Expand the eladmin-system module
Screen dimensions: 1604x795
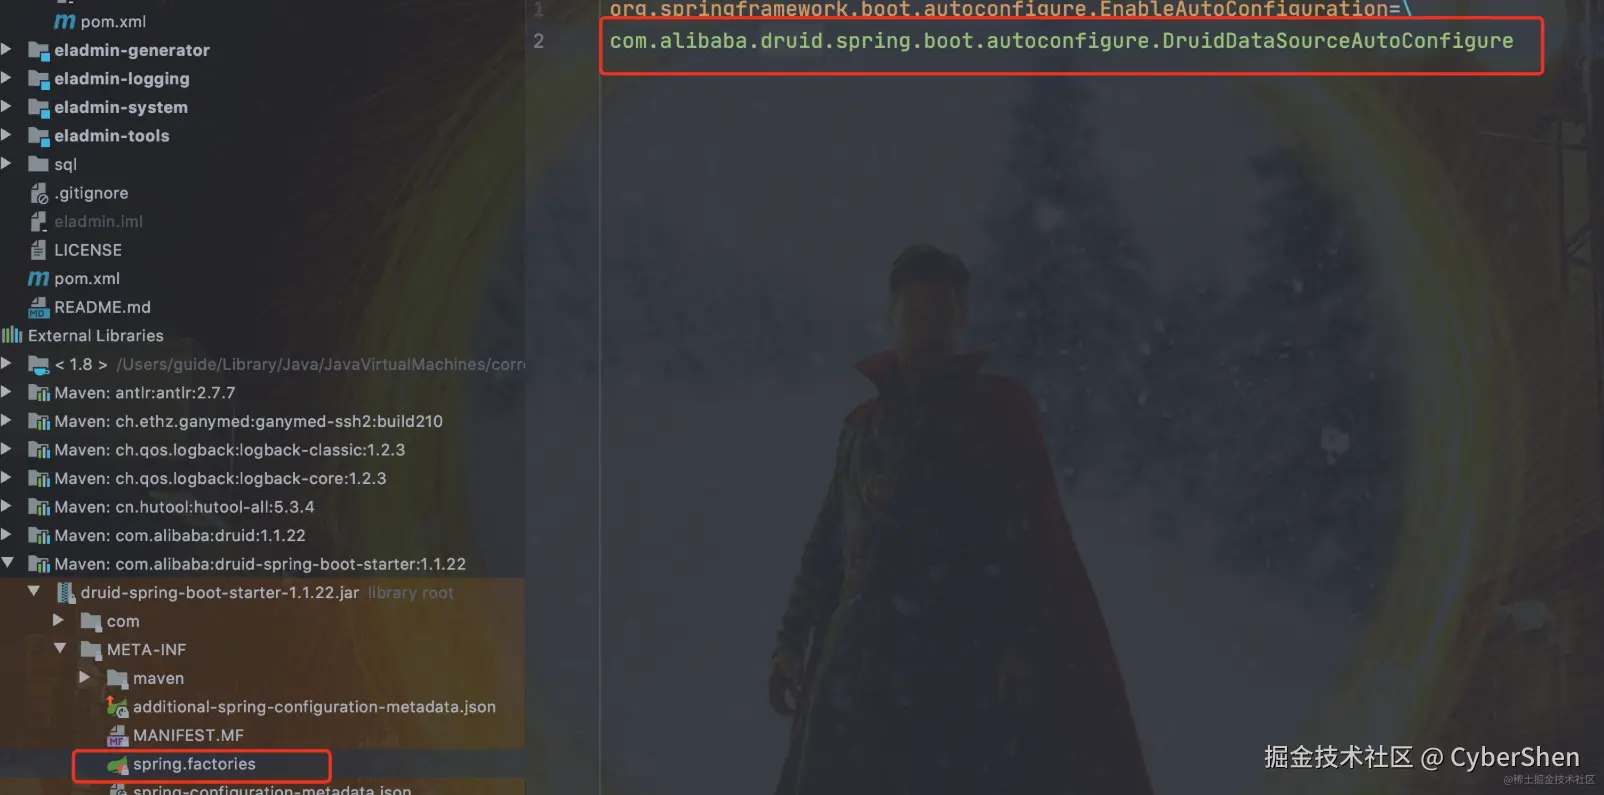click(x=7, y=106)
